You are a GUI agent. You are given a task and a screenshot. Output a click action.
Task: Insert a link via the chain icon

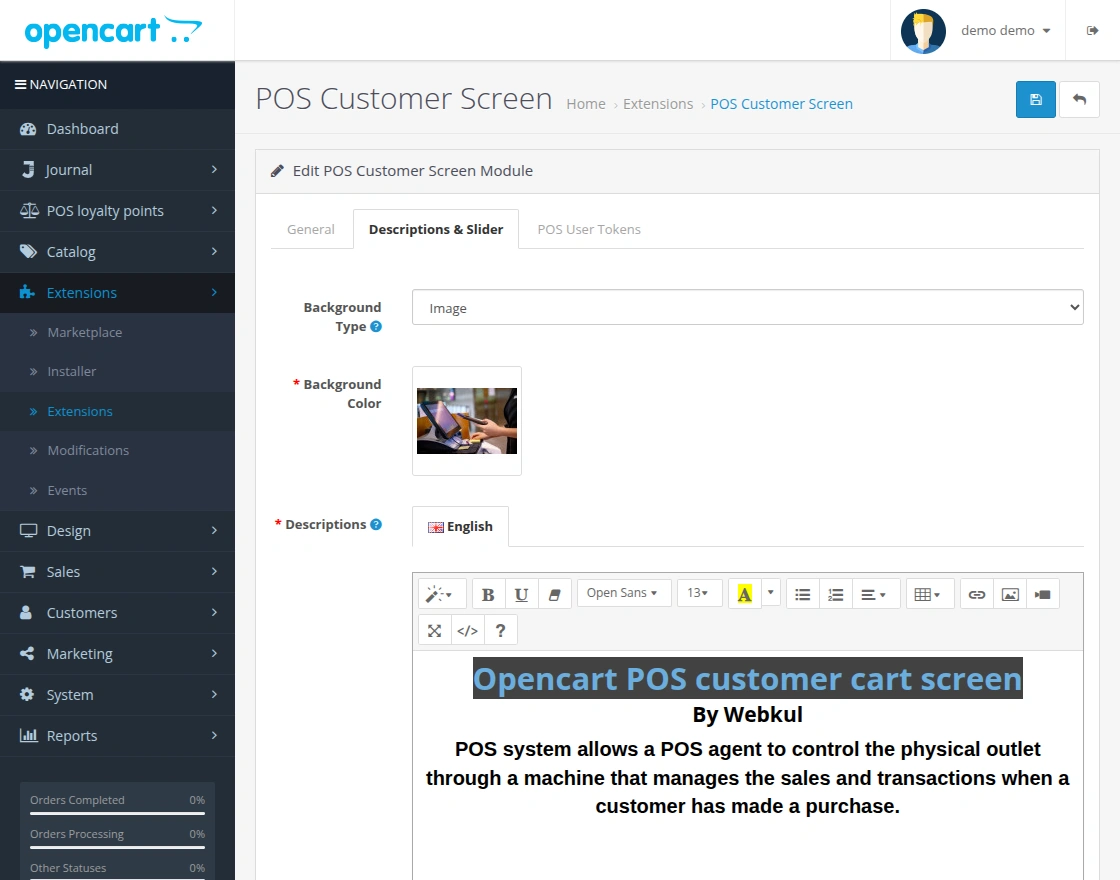977,593
